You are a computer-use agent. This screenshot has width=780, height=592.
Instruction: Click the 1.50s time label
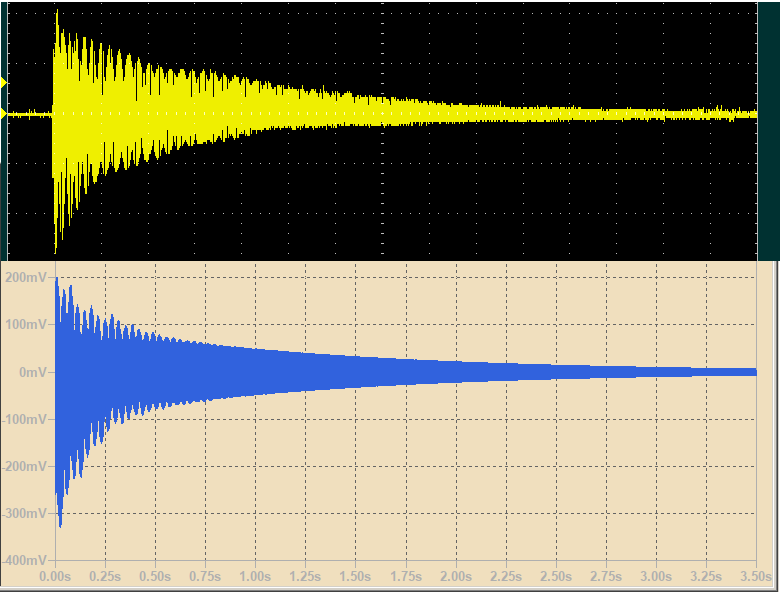coord(355,577)
